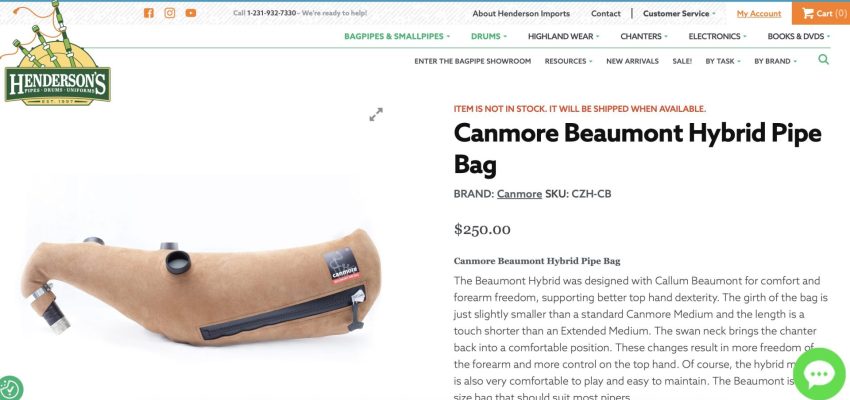Select Enter the Bagpipe Showroom menu item
850x400 pixels.
point(473,61)
